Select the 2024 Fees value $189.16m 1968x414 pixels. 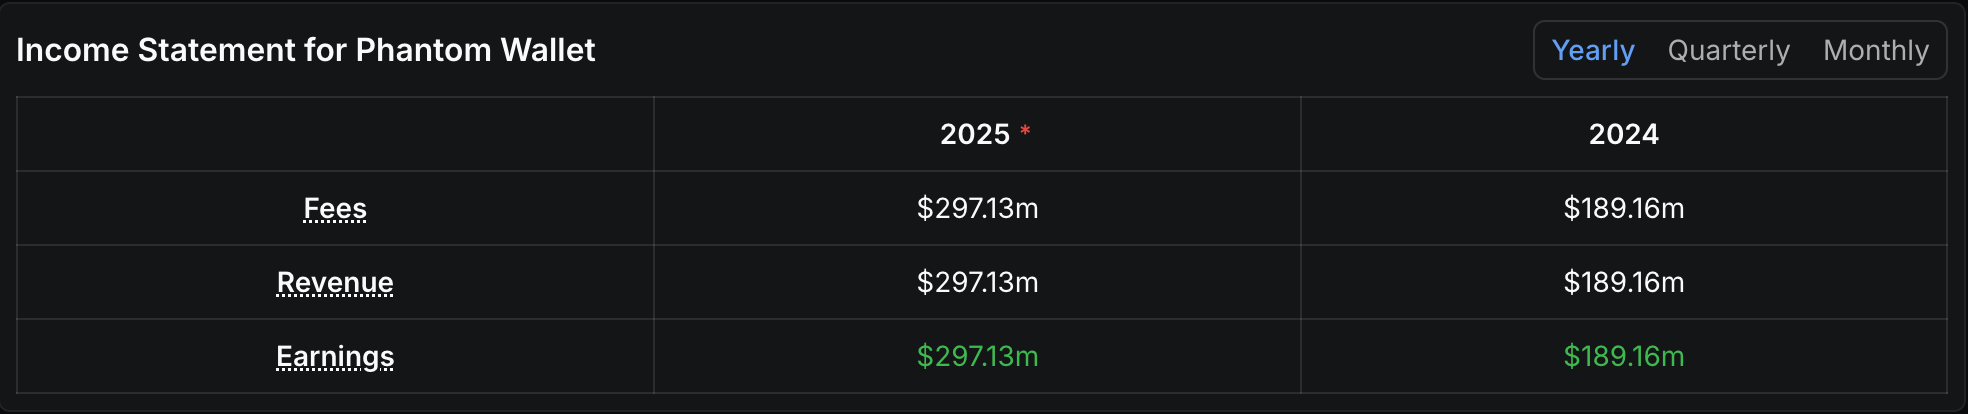click(1623, 208)
